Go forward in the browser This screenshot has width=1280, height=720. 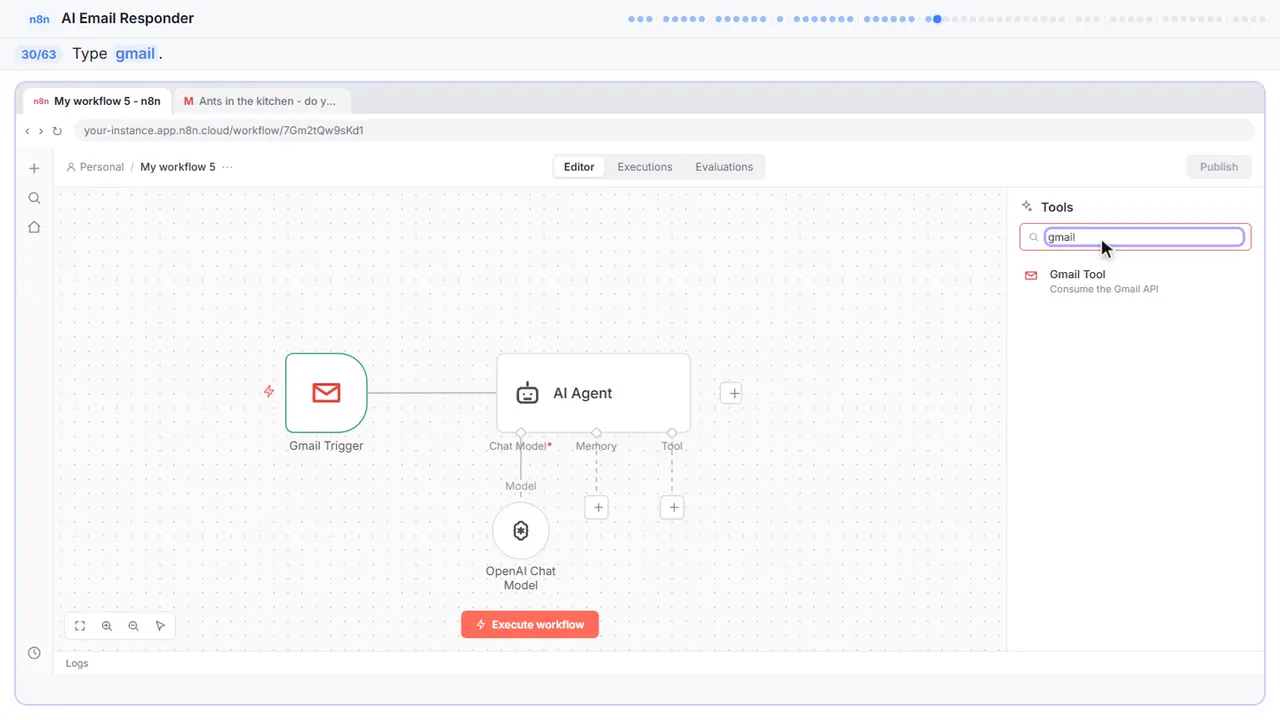coord(41,131)
